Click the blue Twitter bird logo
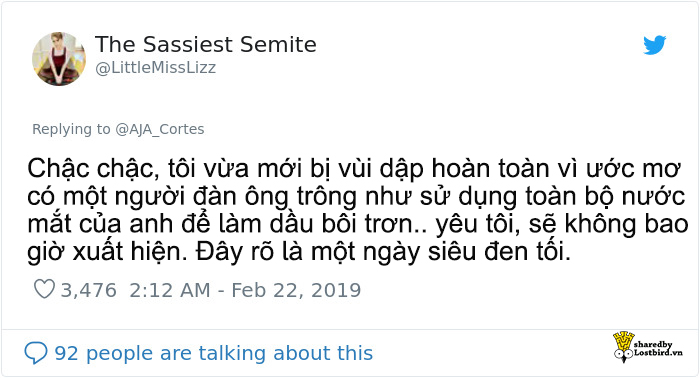The height and width of the screenshot is (378, 700). (654, 45)
